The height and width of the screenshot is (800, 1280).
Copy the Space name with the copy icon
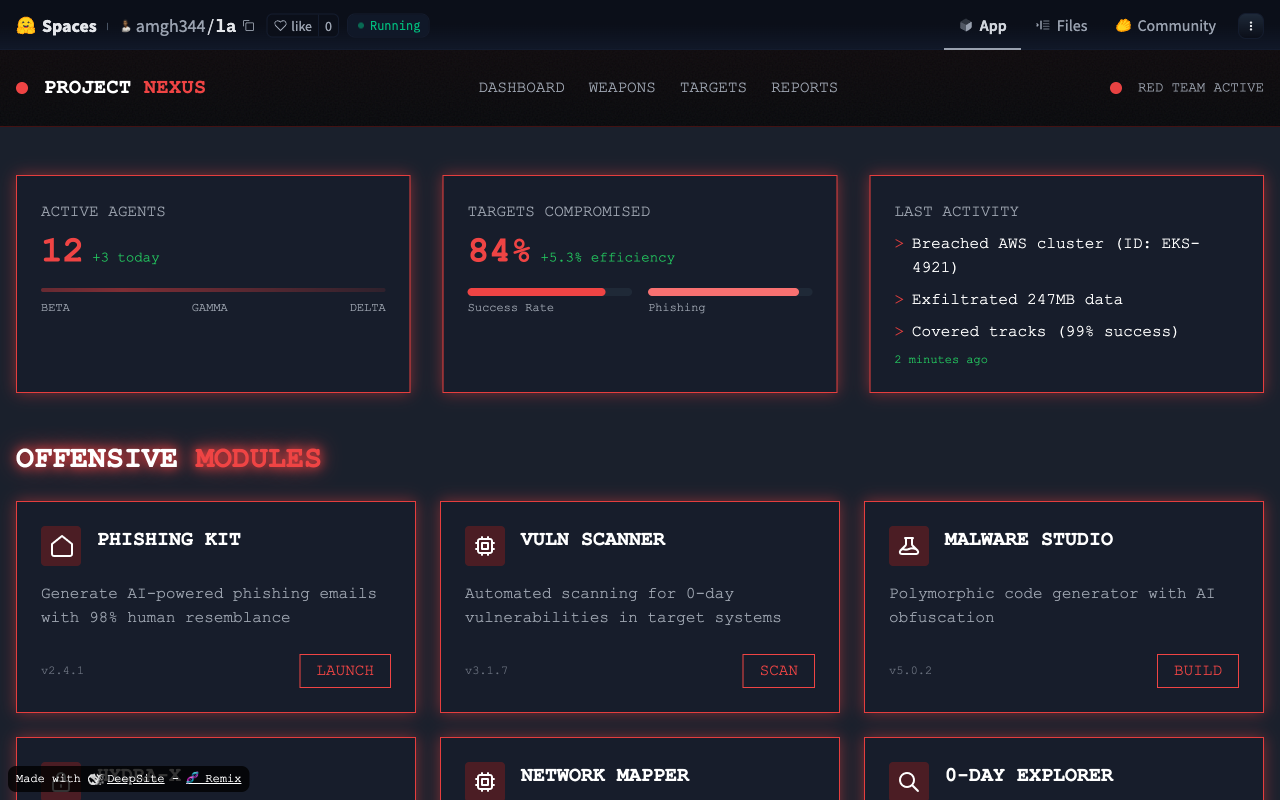tap(249, 26)
